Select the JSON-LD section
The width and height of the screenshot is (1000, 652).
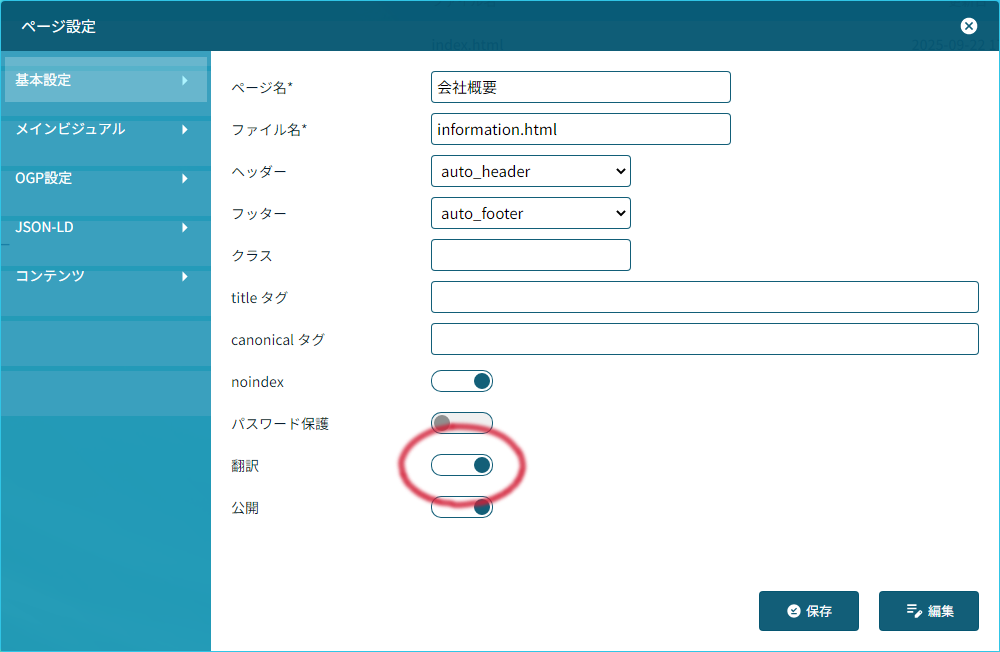point(106,227)
